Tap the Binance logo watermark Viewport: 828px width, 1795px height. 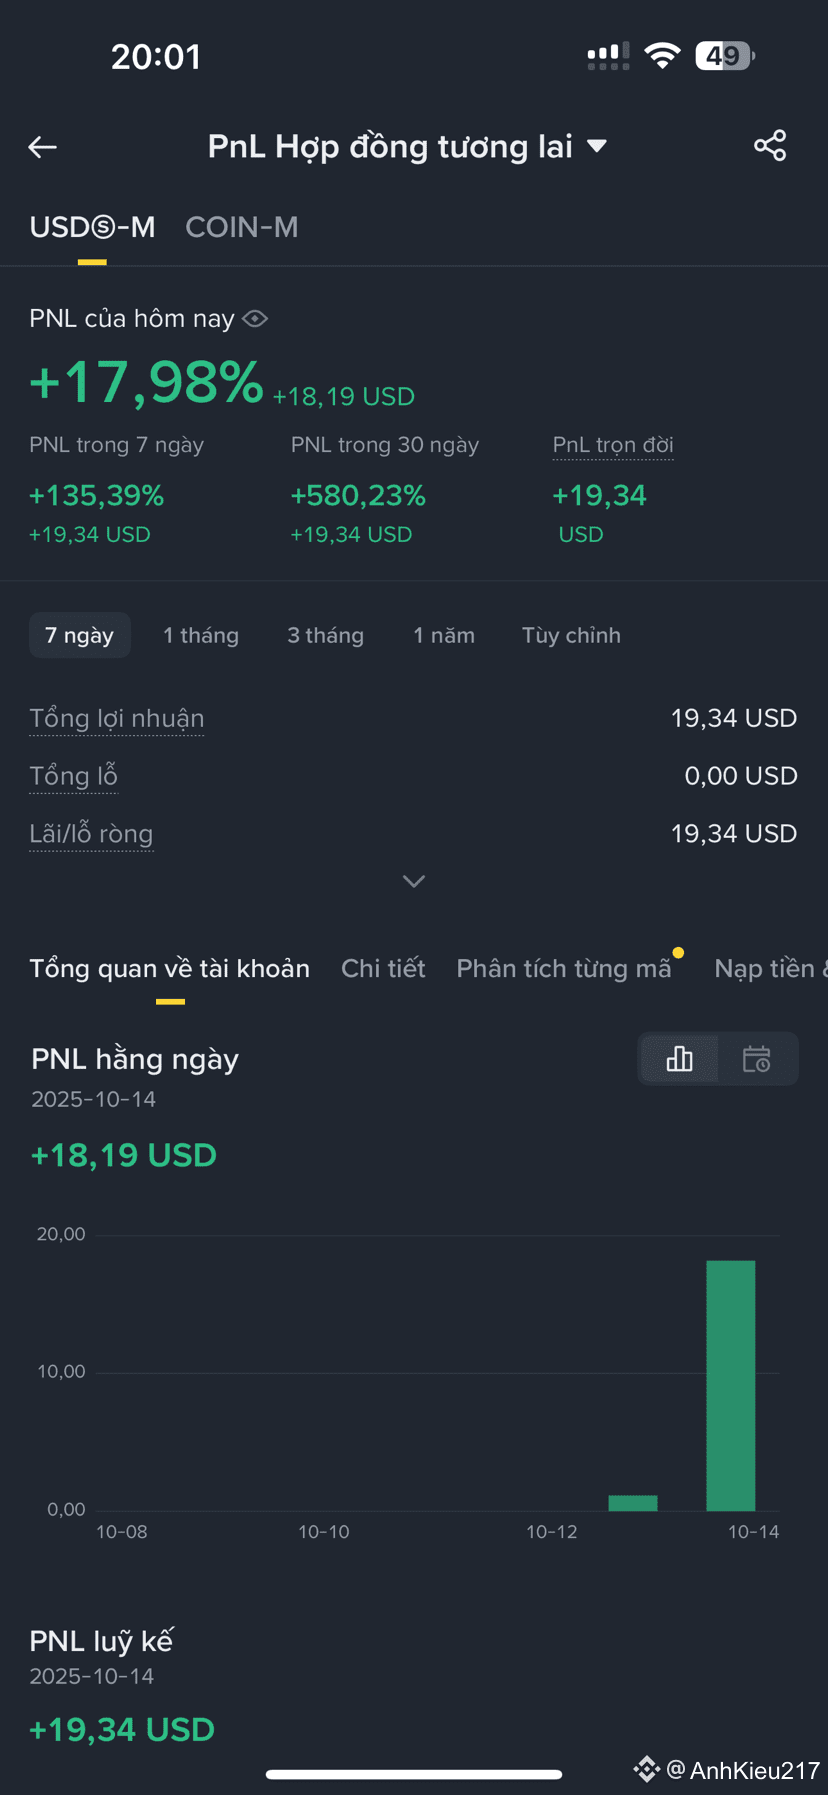coord(646,1770)
